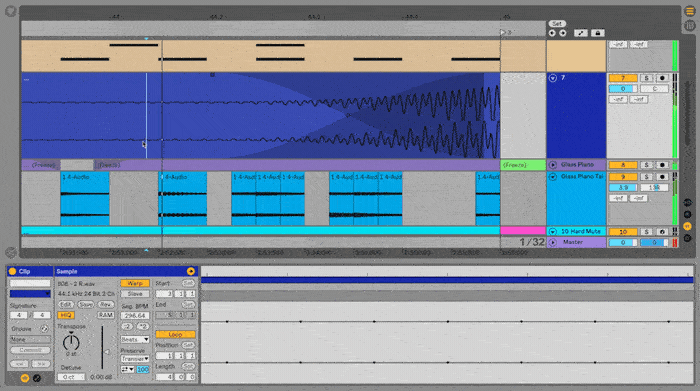This screenshot has height=391, width=700.
Task: Switch to Arrangement view selector icon
Action: (x=690, y=12)
